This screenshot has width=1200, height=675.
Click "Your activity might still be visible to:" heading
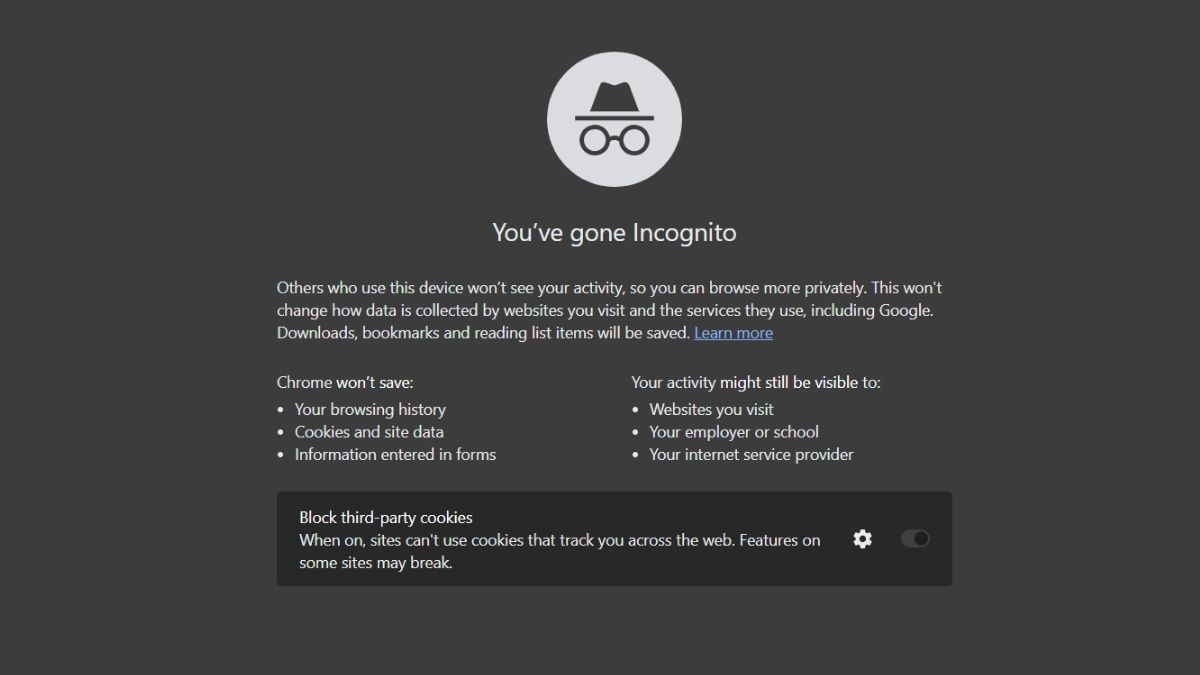(x=756, y=382)
